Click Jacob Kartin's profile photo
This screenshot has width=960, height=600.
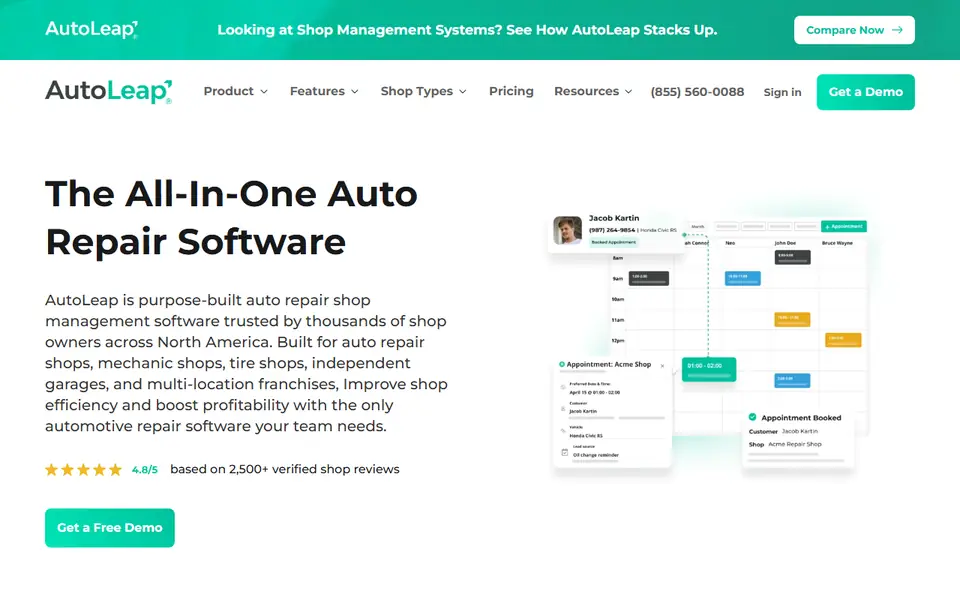(x=568, y=230)
